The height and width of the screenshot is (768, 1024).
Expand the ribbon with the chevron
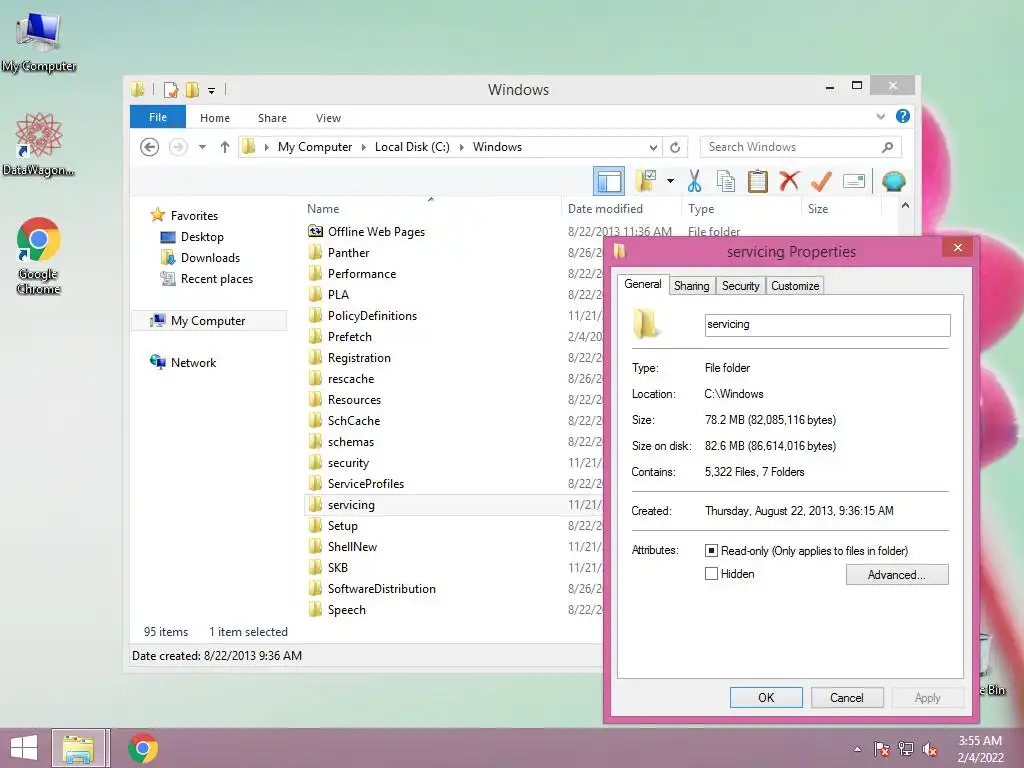tap(880, 116)
